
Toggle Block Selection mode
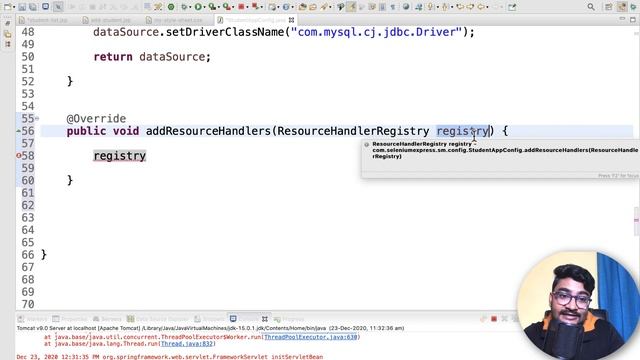click(x=382, y=7)
